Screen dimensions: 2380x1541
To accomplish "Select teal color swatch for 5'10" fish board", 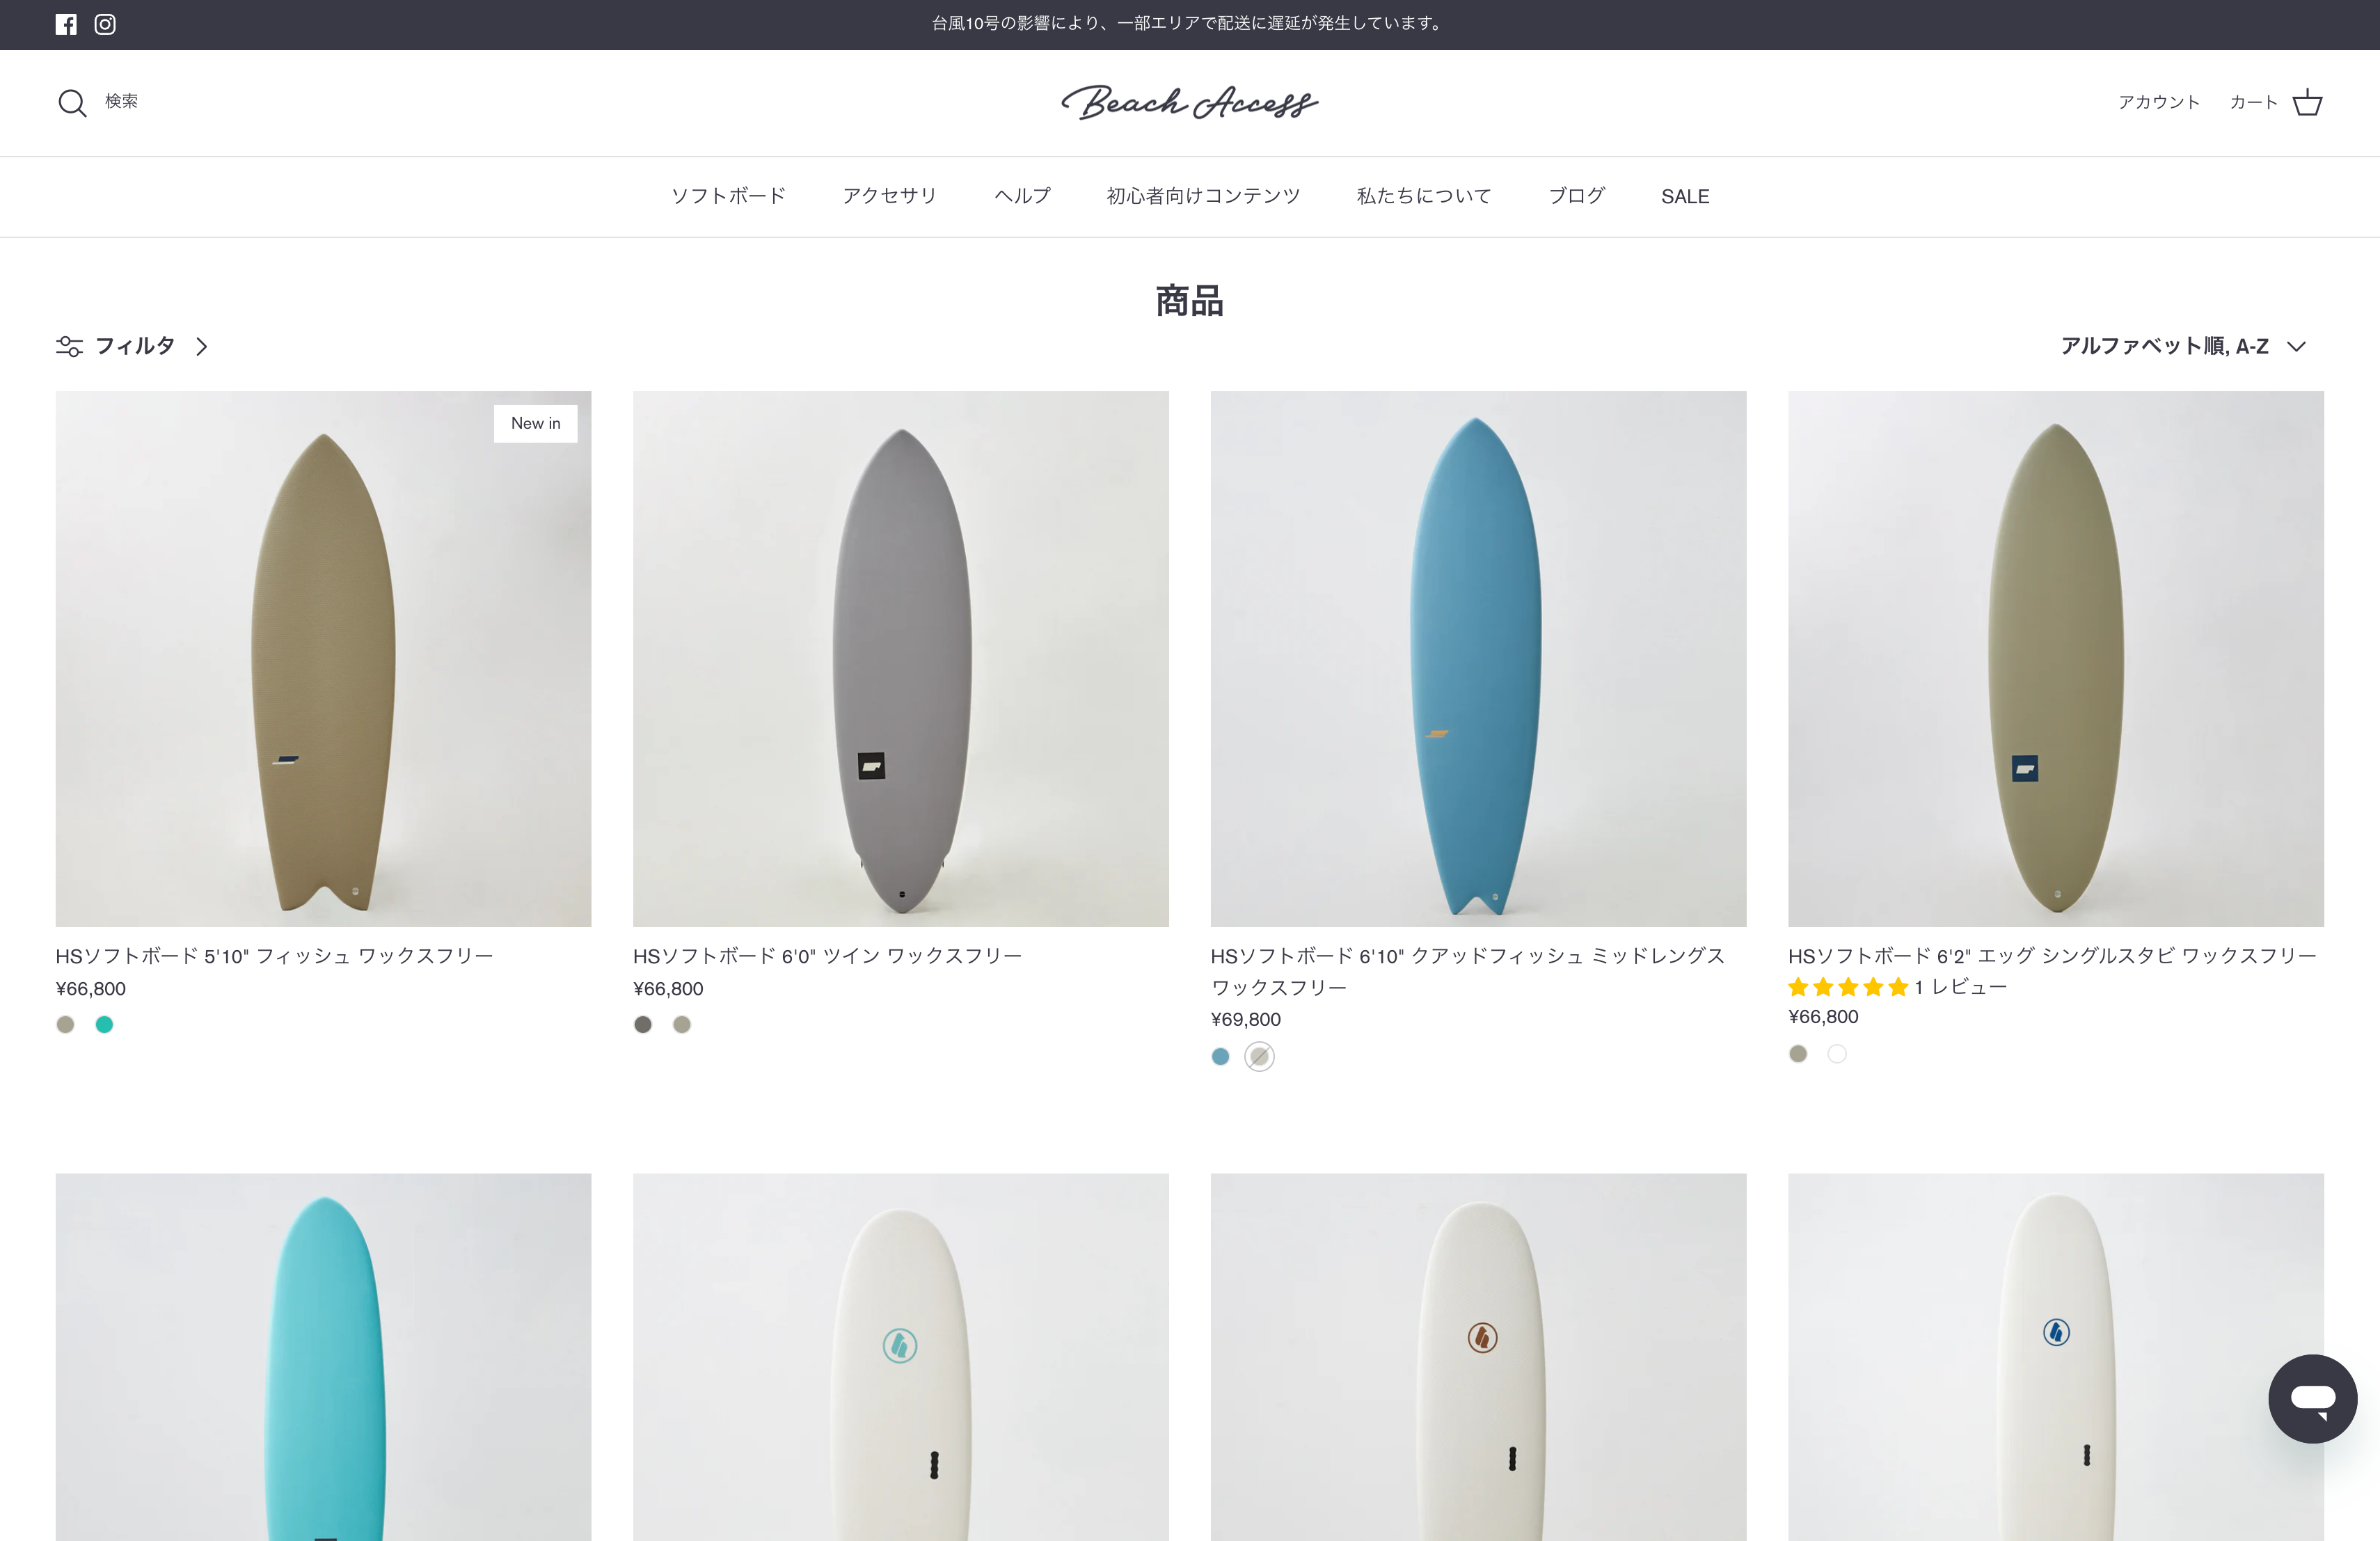I will 104,1024.
